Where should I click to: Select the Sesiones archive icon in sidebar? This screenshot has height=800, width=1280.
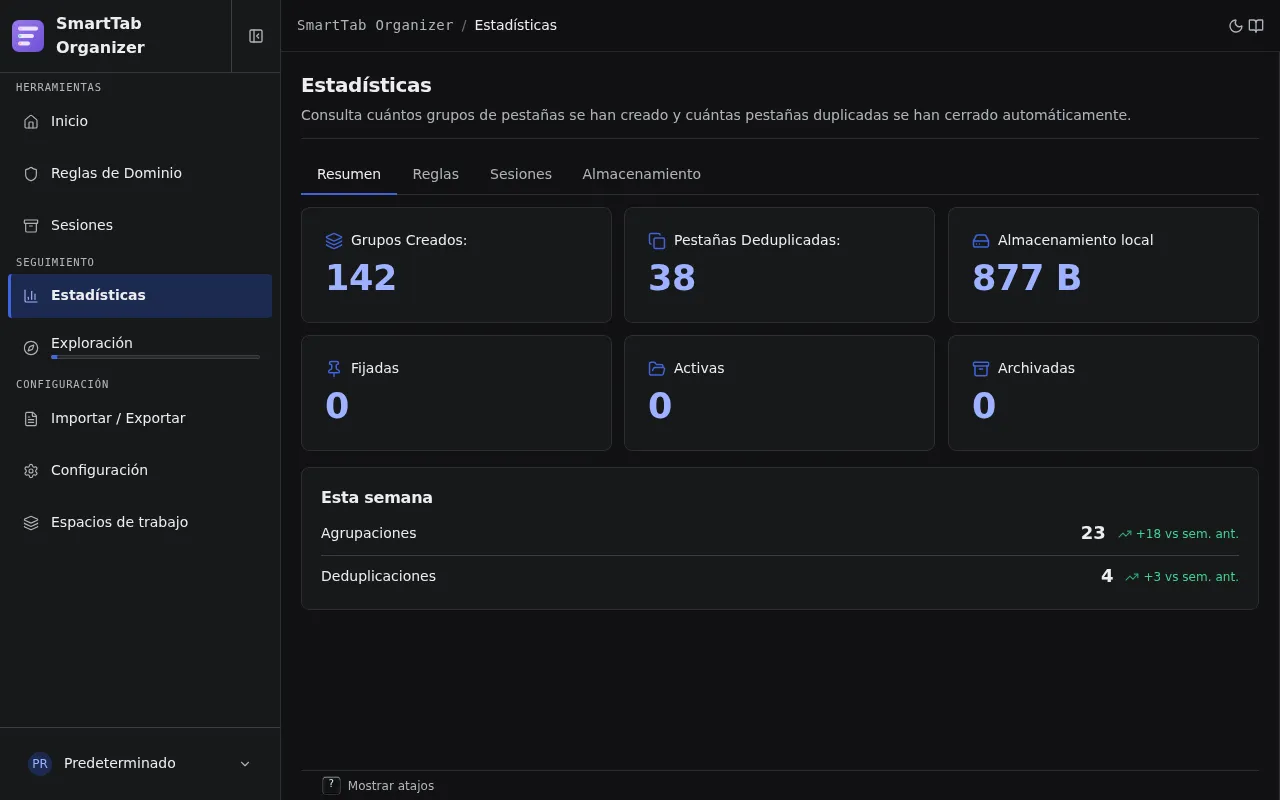click(31, 225)
